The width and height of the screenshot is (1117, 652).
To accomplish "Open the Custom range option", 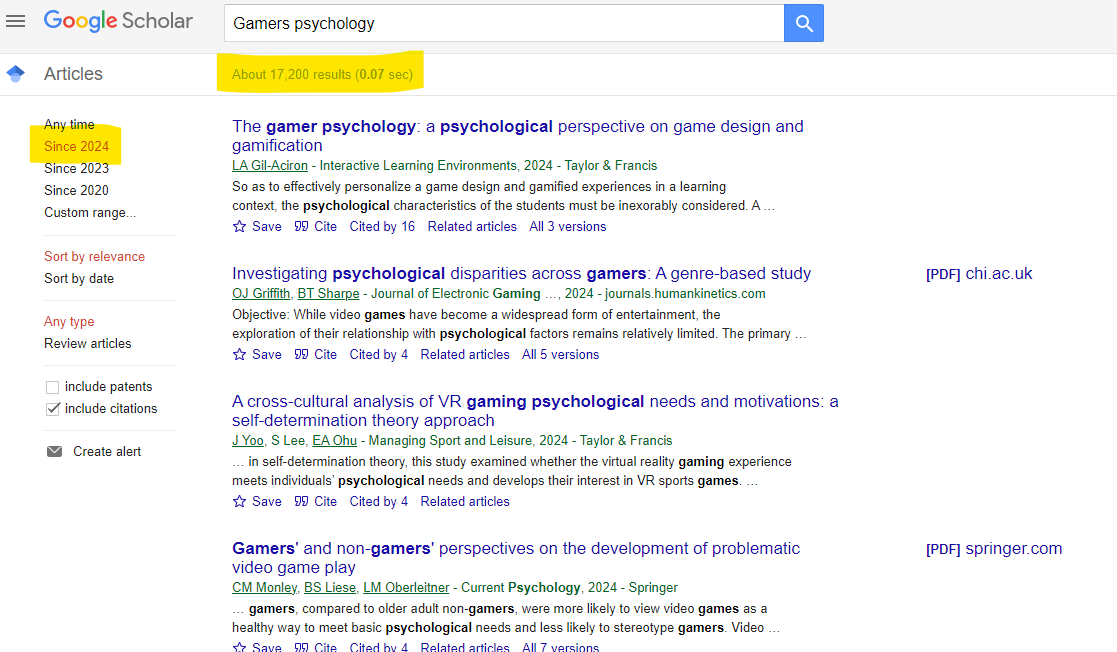I will click(x=90, y=213).
